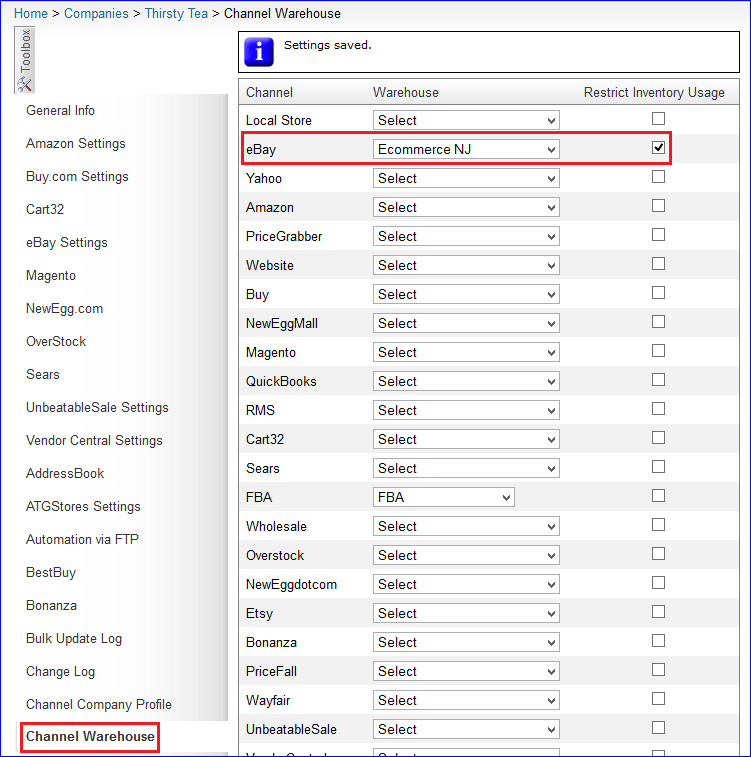
Task: Open FBA warehouse dropdown
Action: (x=444, y=497)
